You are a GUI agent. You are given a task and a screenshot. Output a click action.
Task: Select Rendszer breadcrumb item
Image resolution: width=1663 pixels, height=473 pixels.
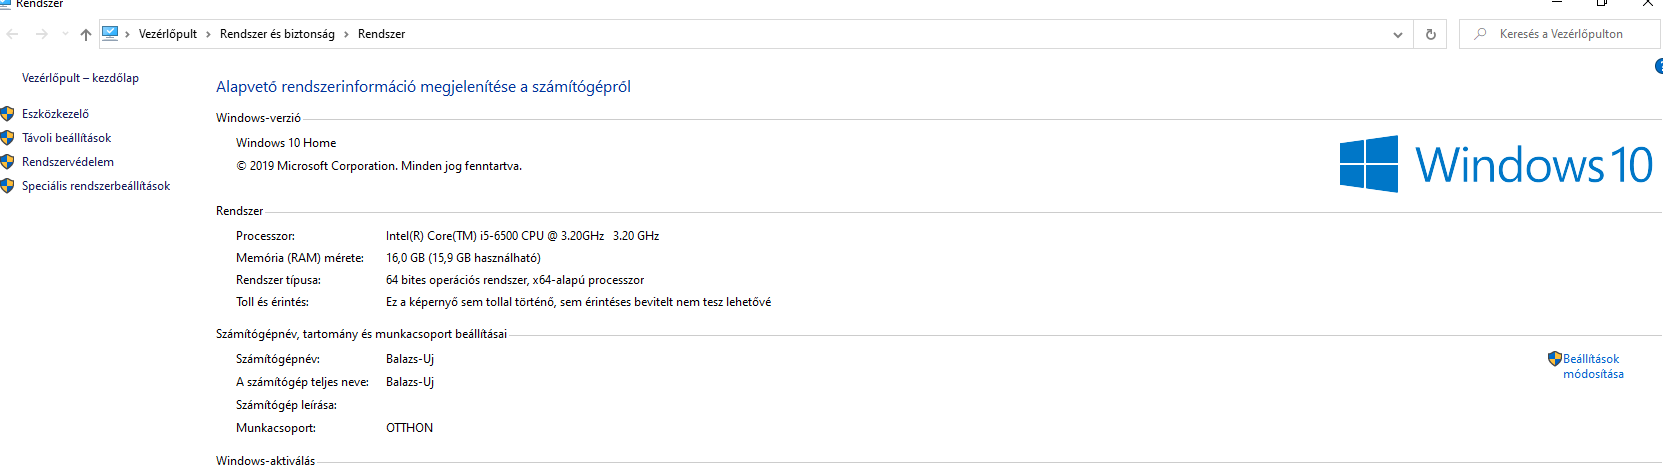point(381,34)
